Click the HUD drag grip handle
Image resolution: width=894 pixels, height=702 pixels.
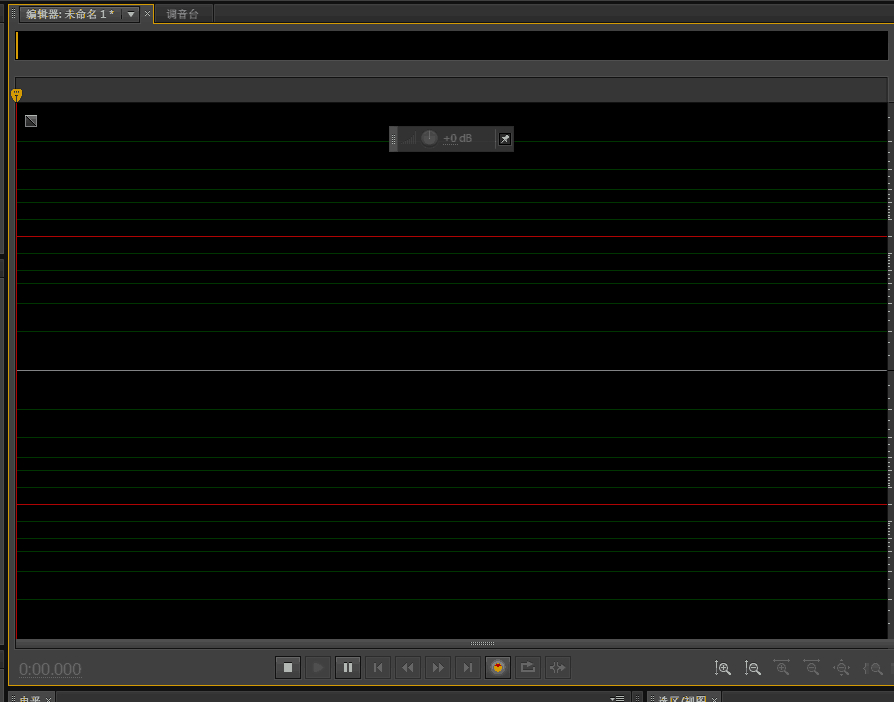(393, 139)
